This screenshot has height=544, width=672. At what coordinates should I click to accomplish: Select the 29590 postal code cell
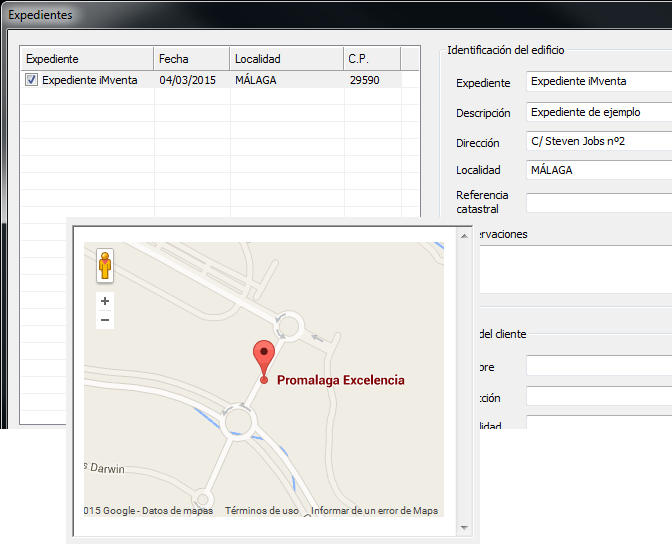click(x=364, y=80)
